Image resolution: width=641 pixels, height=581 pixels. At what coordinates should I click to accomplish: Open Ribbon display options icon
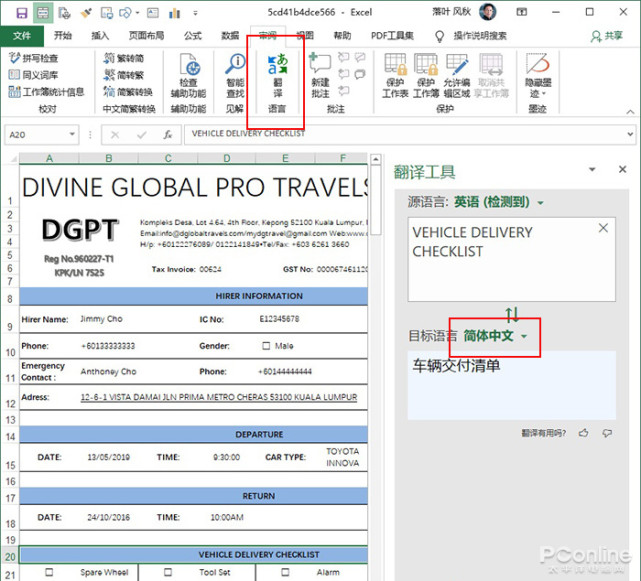522,12
